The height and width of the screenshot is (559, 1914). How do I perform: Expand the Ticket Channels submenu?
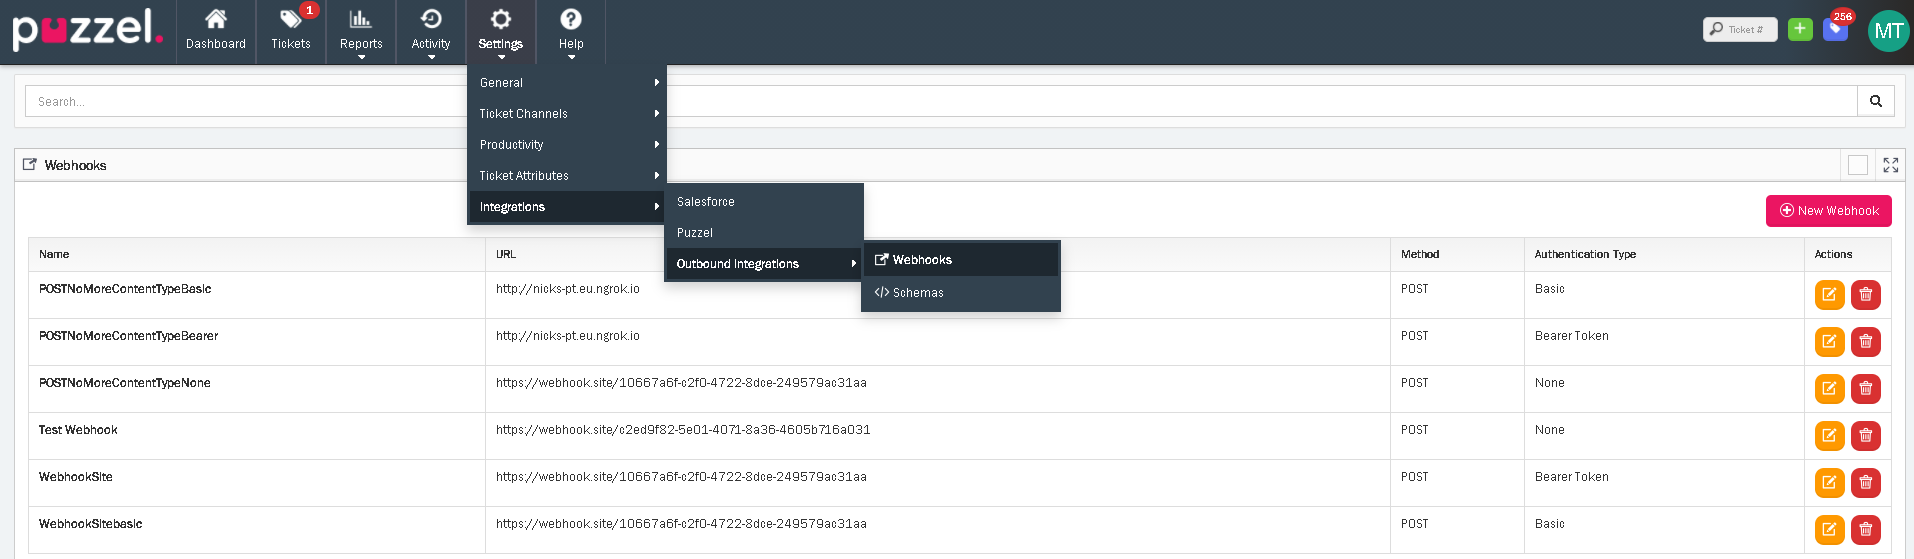coord(566,114)
